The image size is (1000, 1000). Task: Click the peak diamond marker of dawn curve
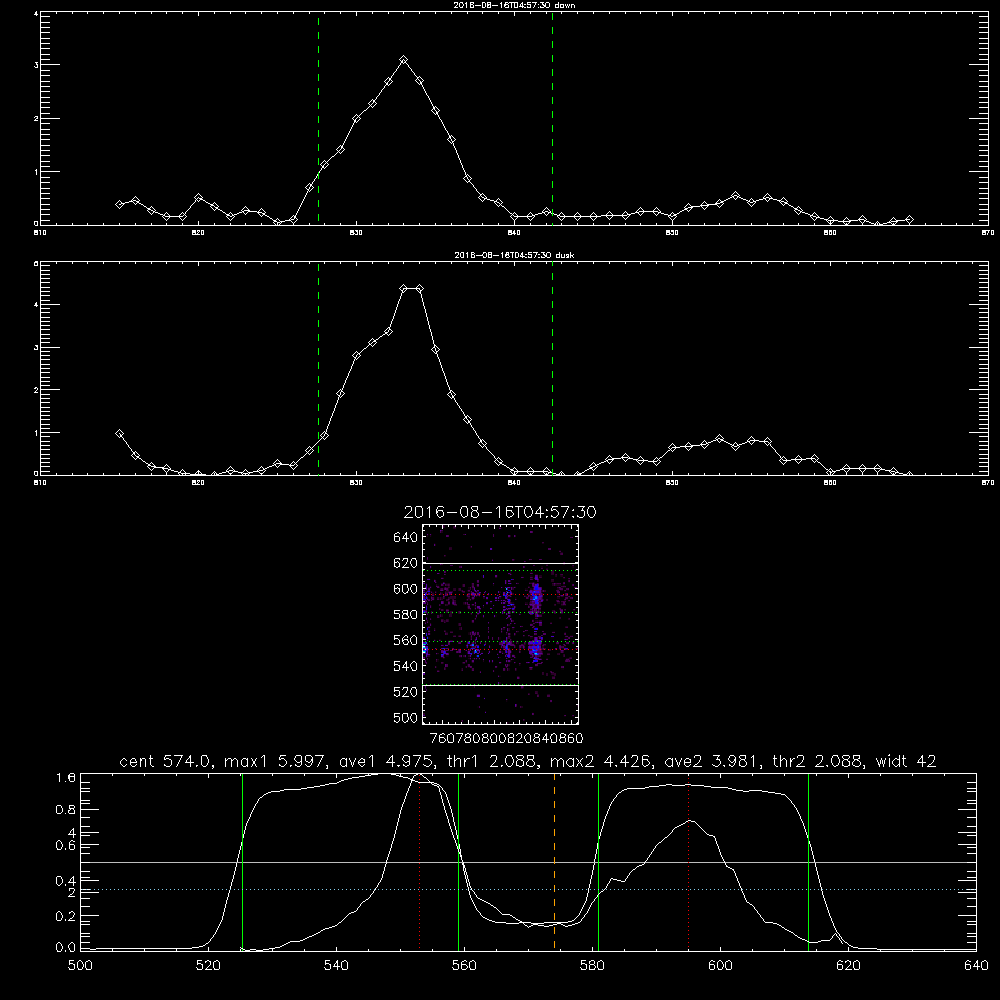coord(403,60)
